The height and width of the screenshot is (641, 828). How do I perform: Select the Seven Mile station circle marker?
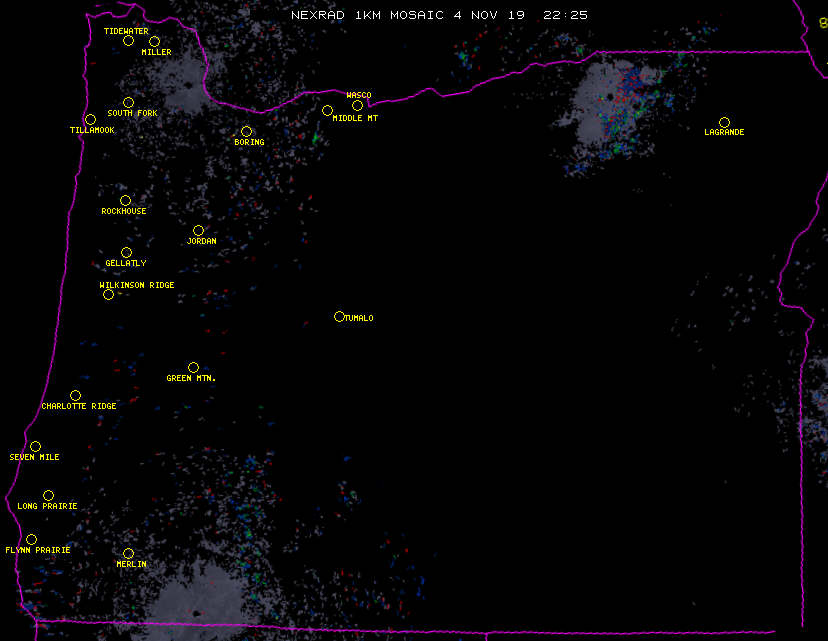point(35,447)
